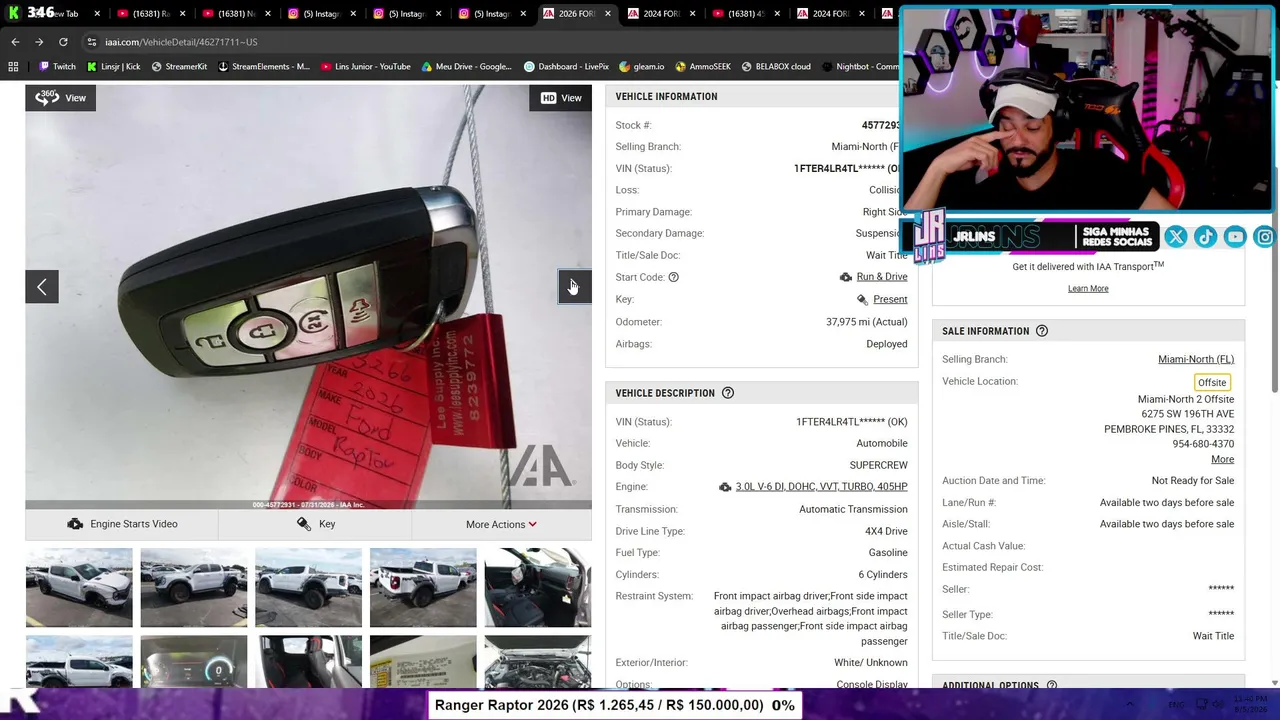
Task: Open Learn More about IAA Transport
Action: coord(1088,289)
